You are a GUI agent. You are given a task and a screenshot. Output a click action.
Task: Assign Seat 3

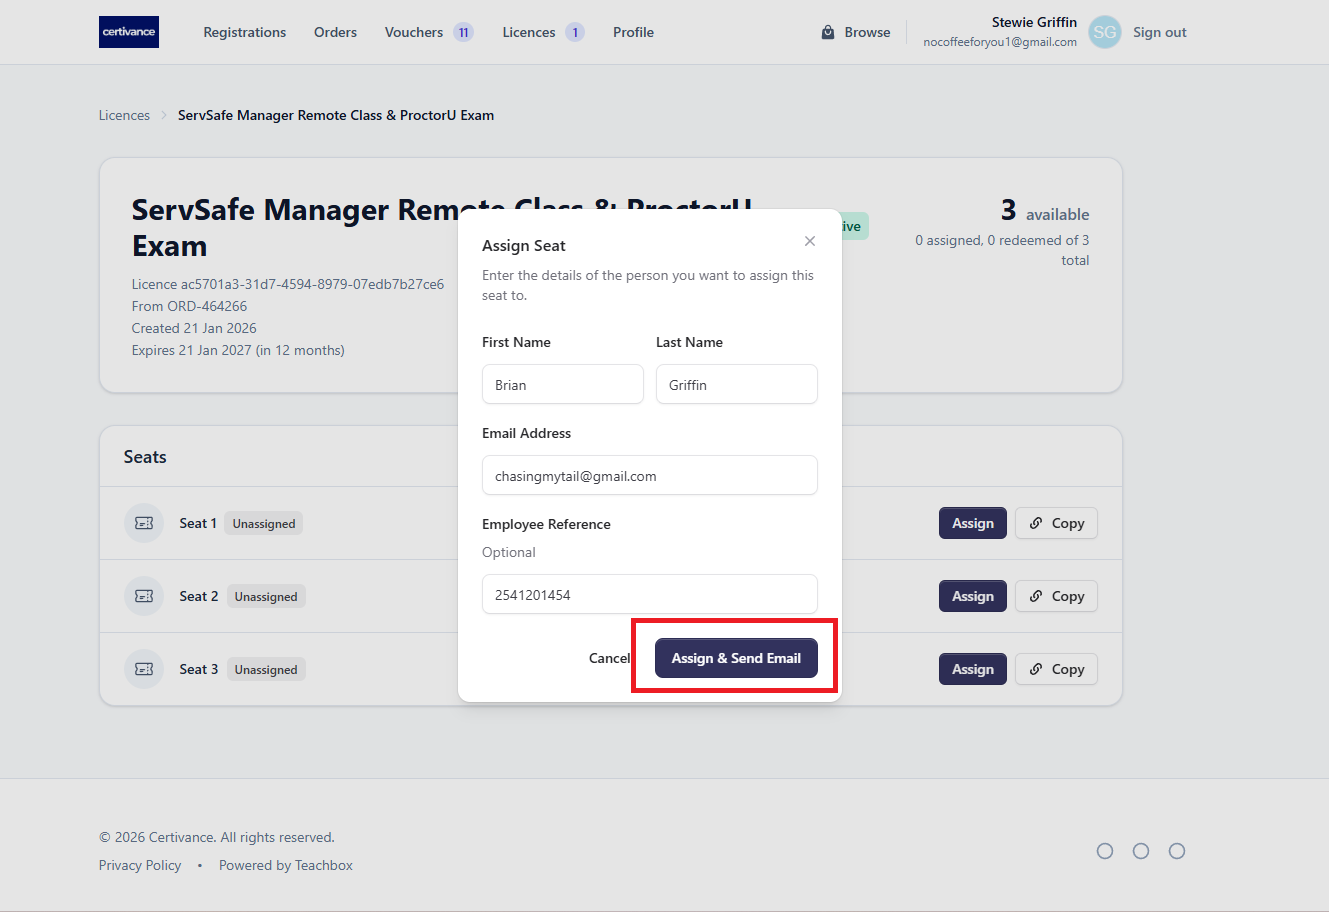coord(973,669)
